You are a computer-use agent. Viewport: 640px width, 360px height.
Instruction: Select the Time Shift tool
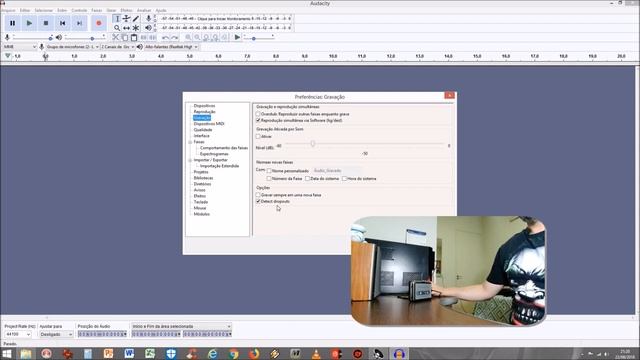point(127,28)
